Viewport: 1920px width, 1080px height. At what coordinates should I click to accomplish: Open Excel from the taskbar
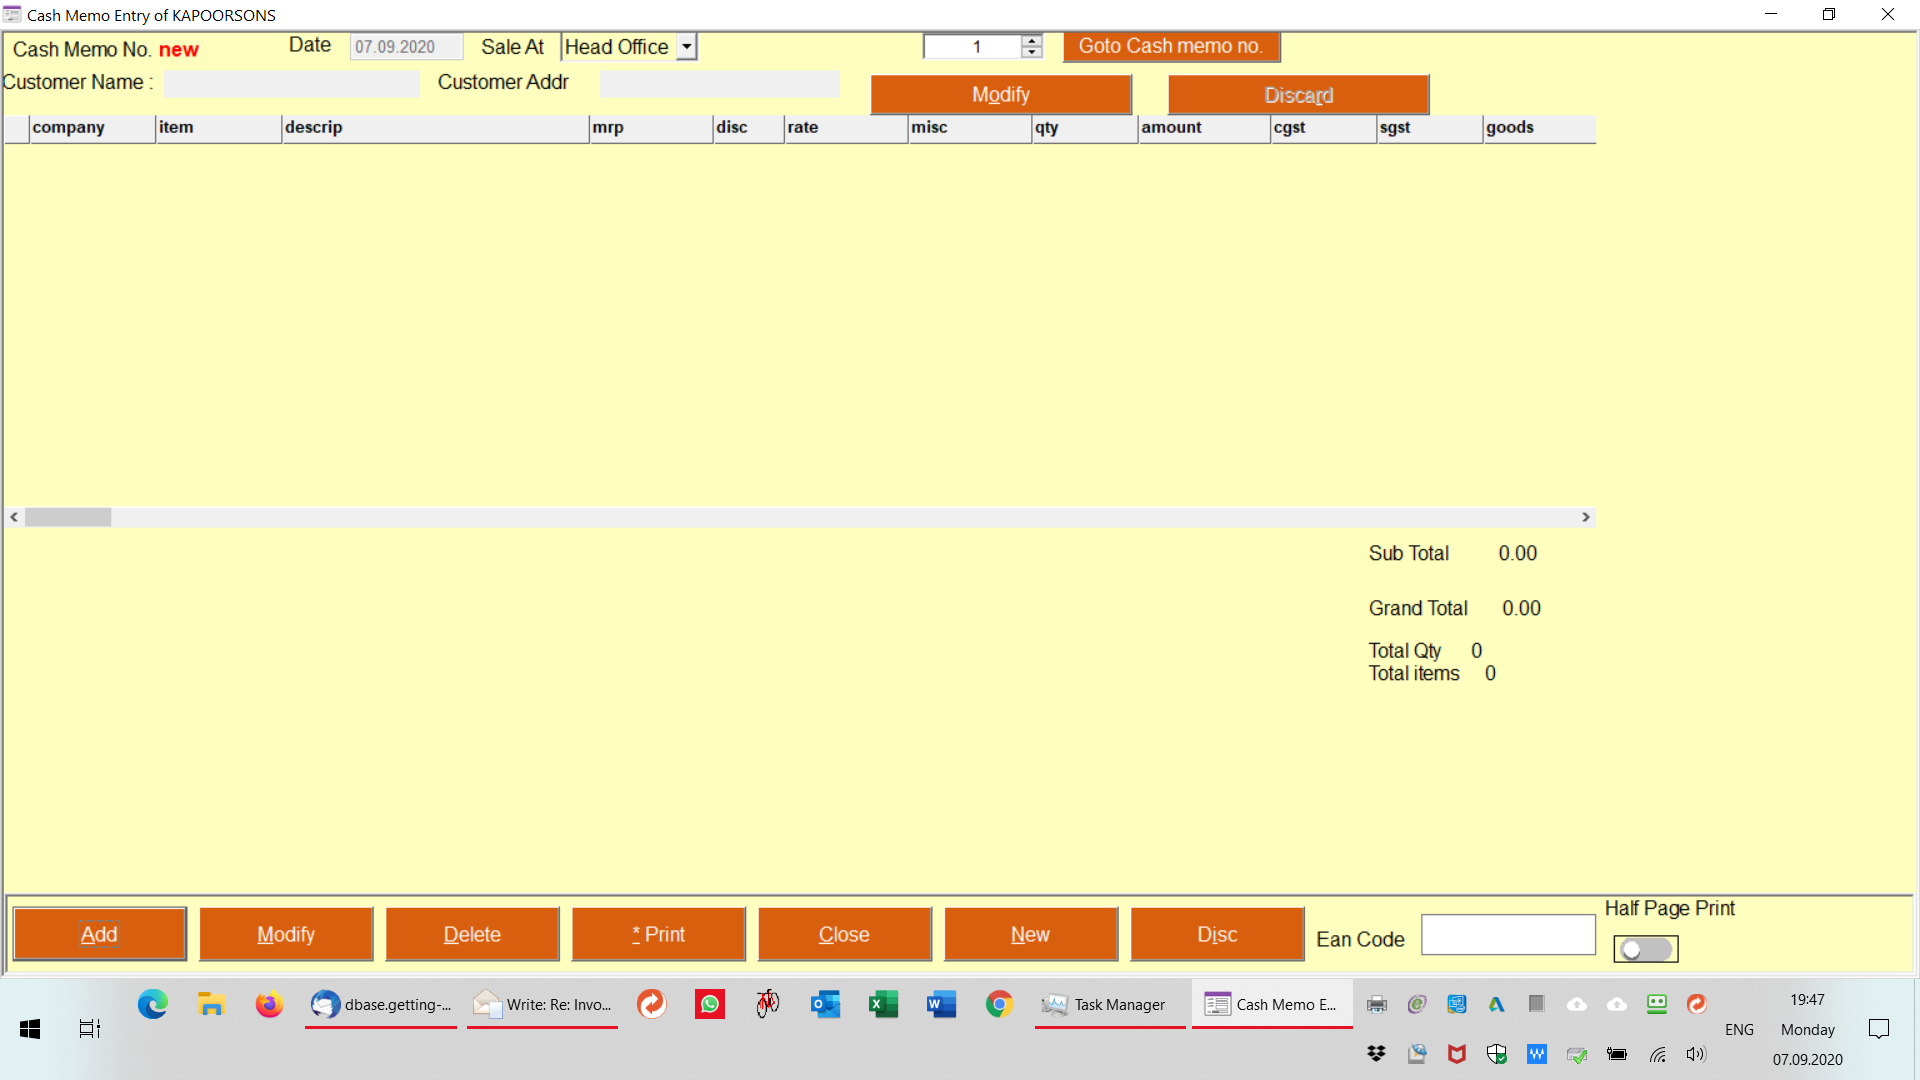[x=883, y=1004]
